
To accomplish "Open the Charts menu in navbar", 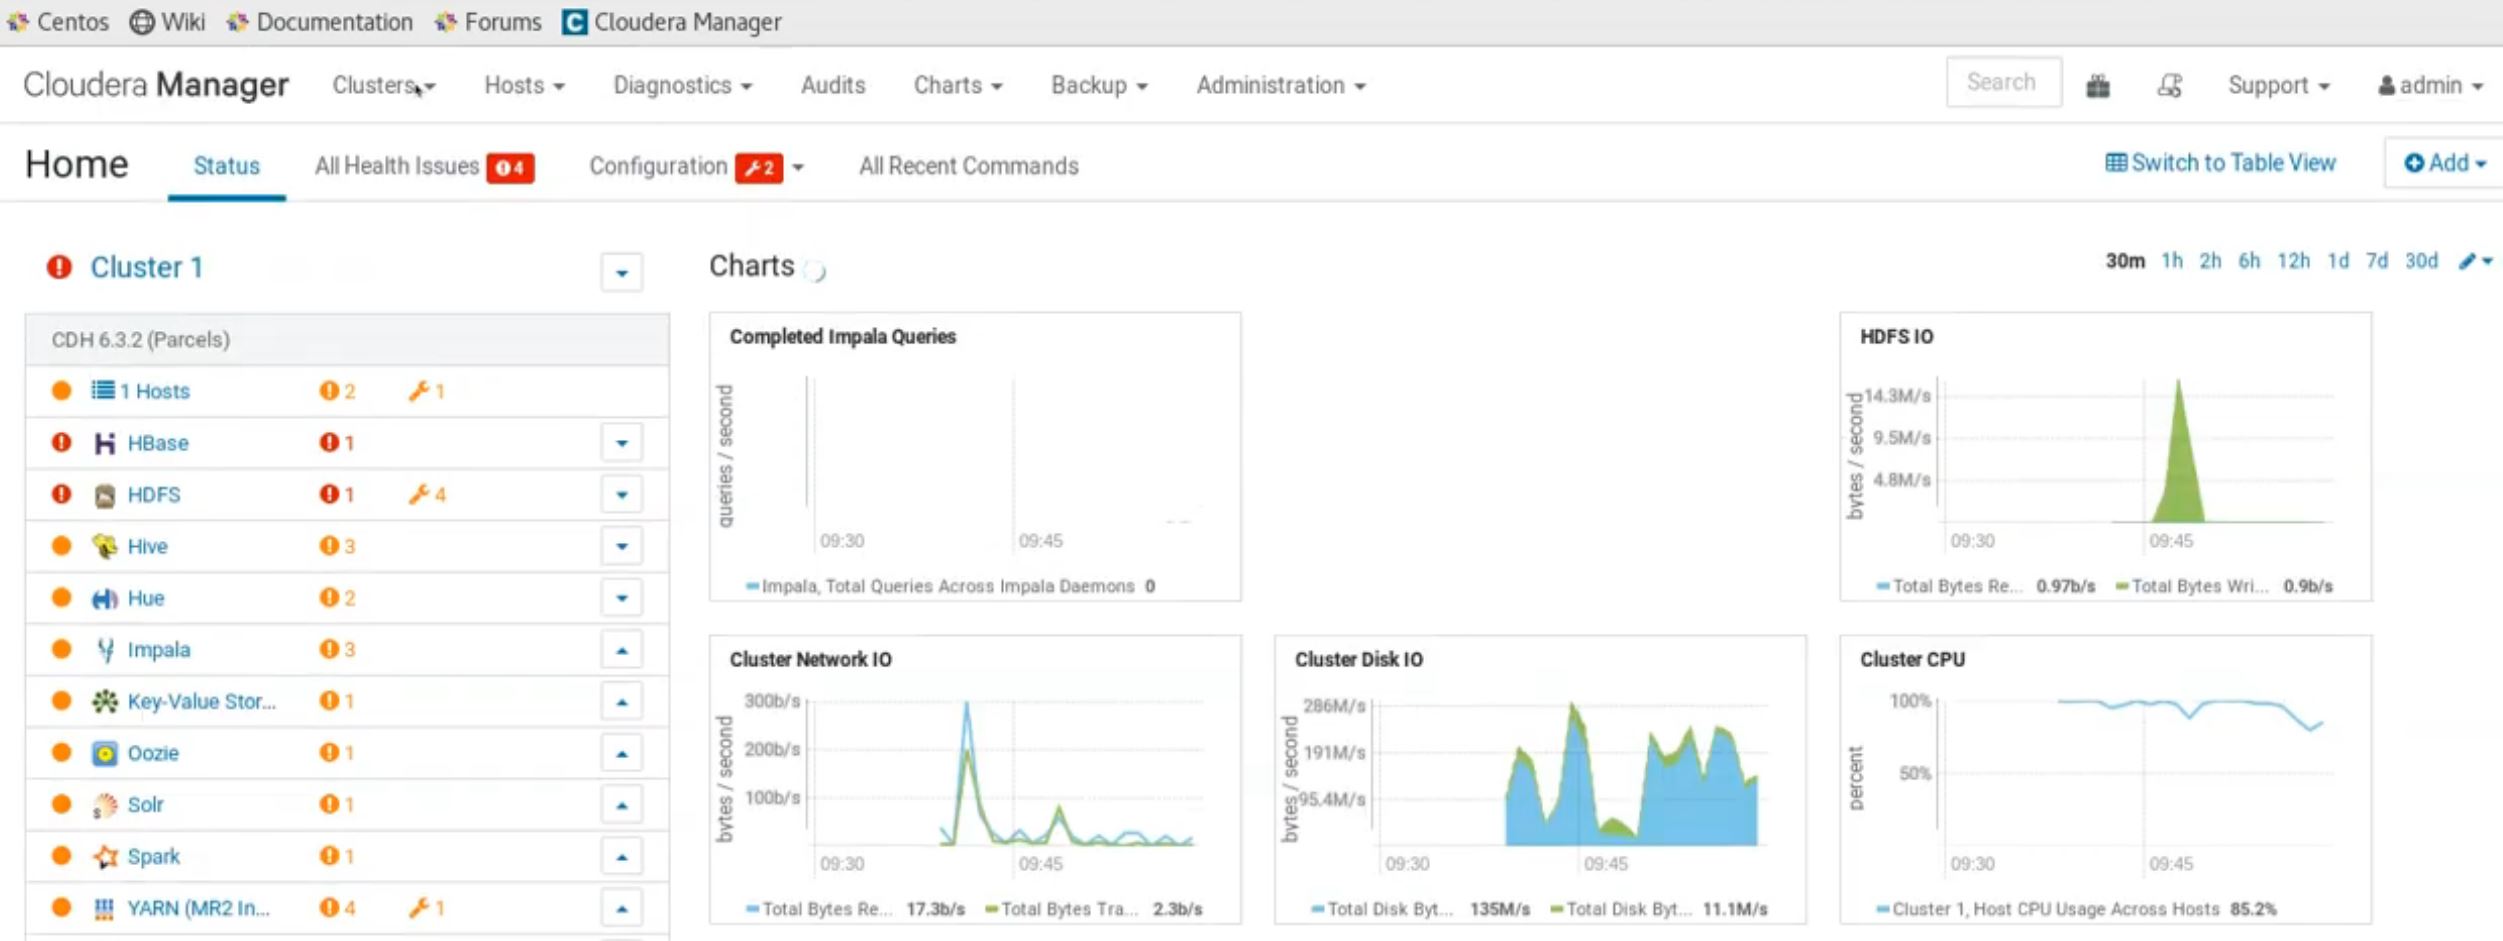I will tap(957, 86).
